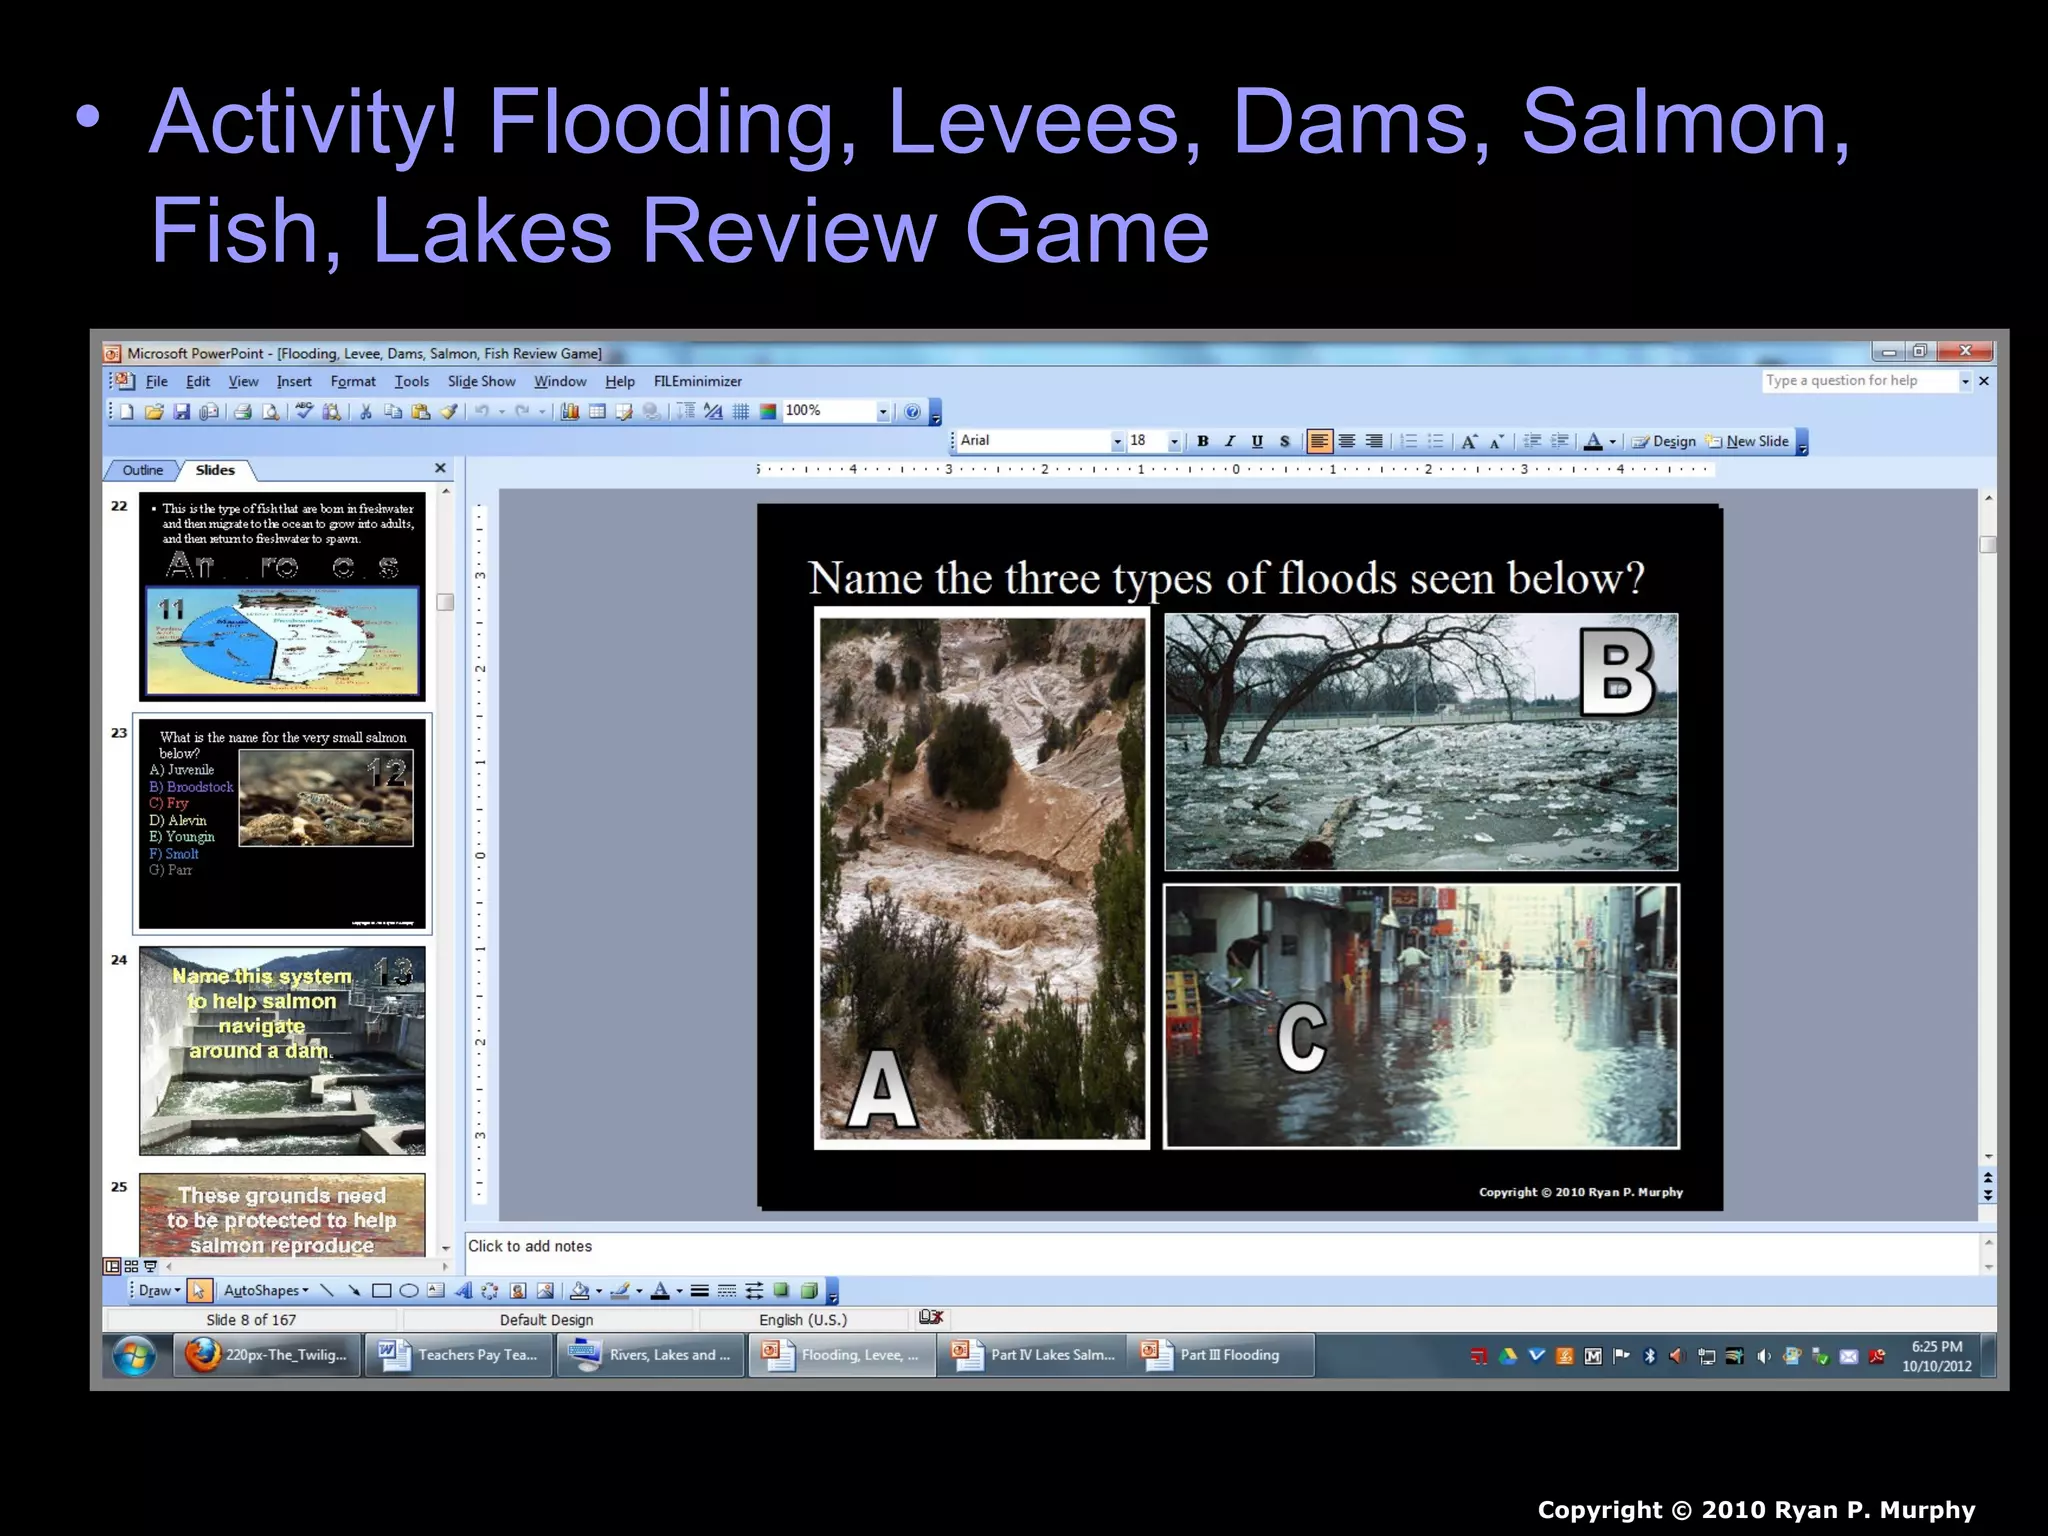Open the Slide Show menu

(x=481, y=382)
